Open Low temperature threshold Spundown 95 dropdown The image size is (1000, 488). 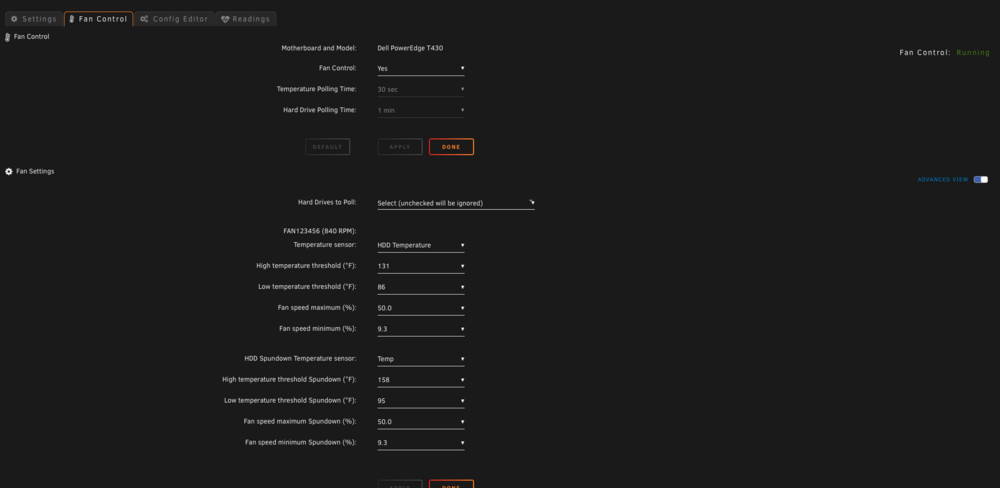(x=421, y=401)
